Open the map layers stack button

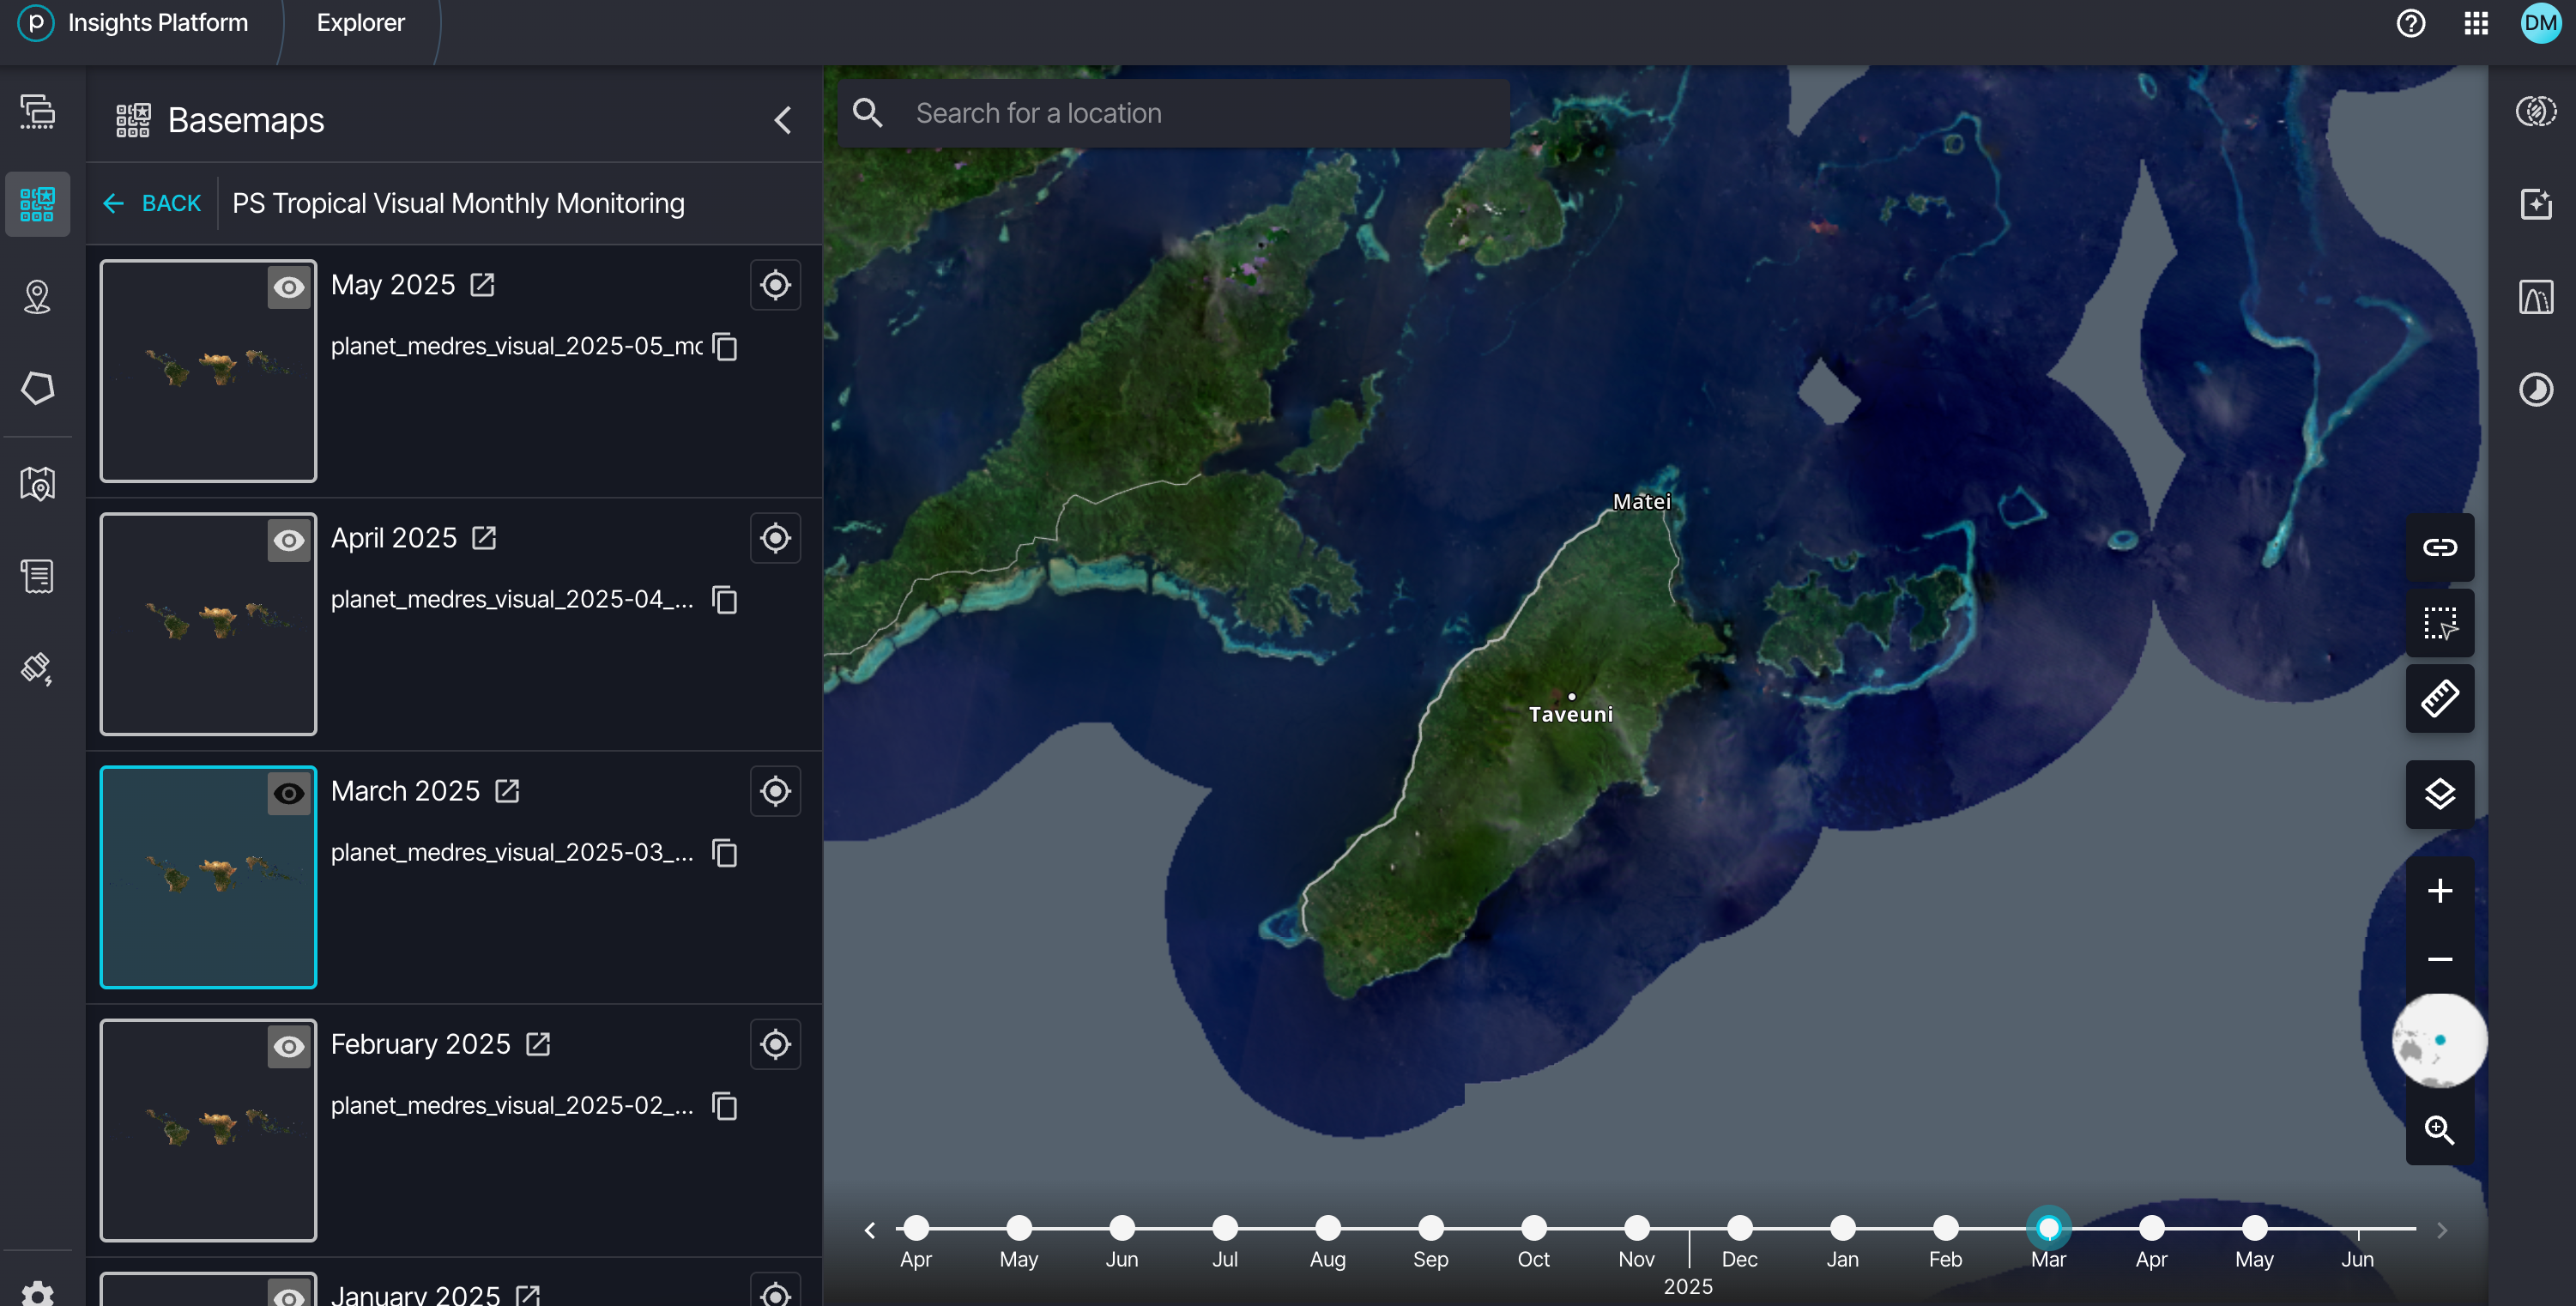2440,795
